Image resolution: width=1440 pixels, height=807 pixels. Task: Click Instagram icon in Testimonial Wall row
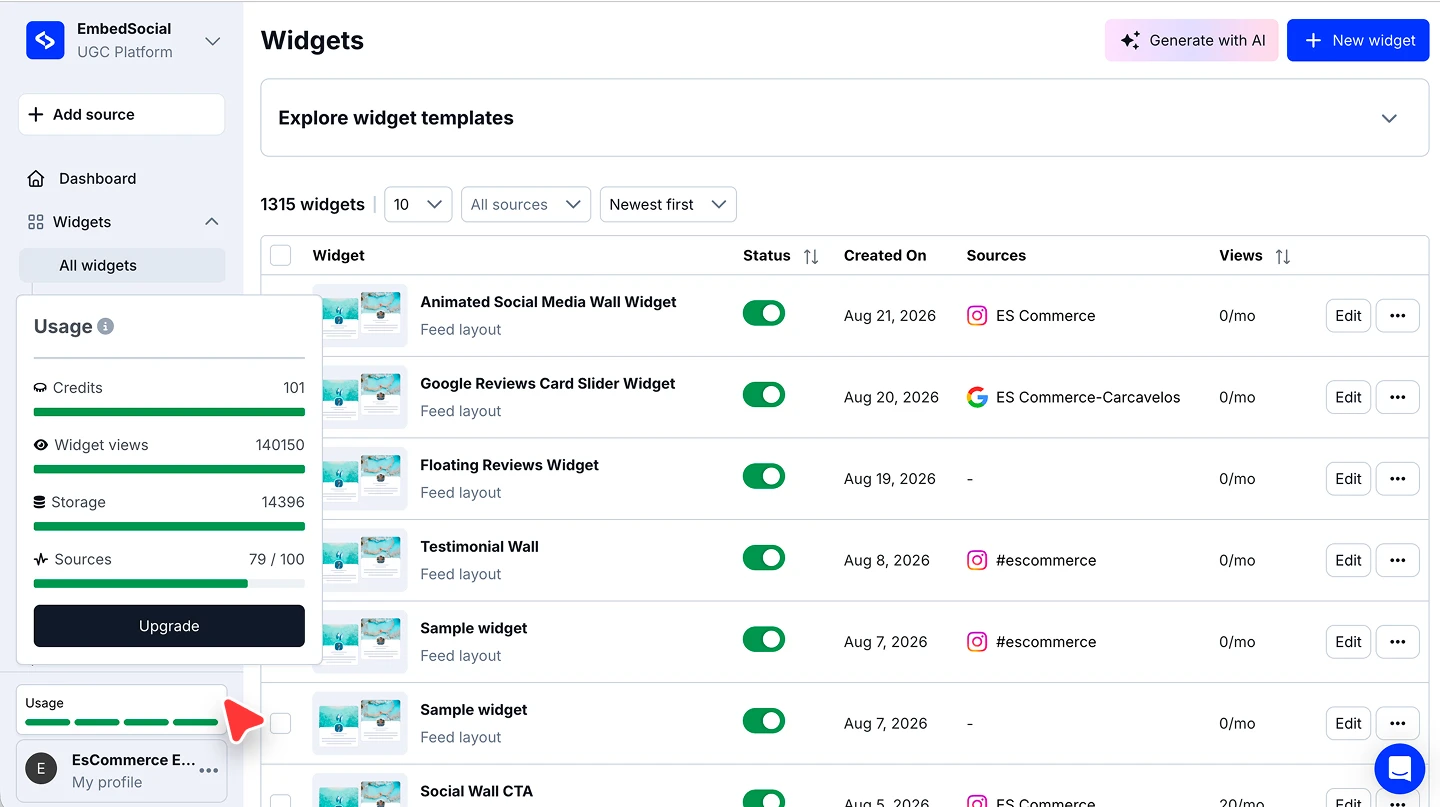click(x=977, y=560)
